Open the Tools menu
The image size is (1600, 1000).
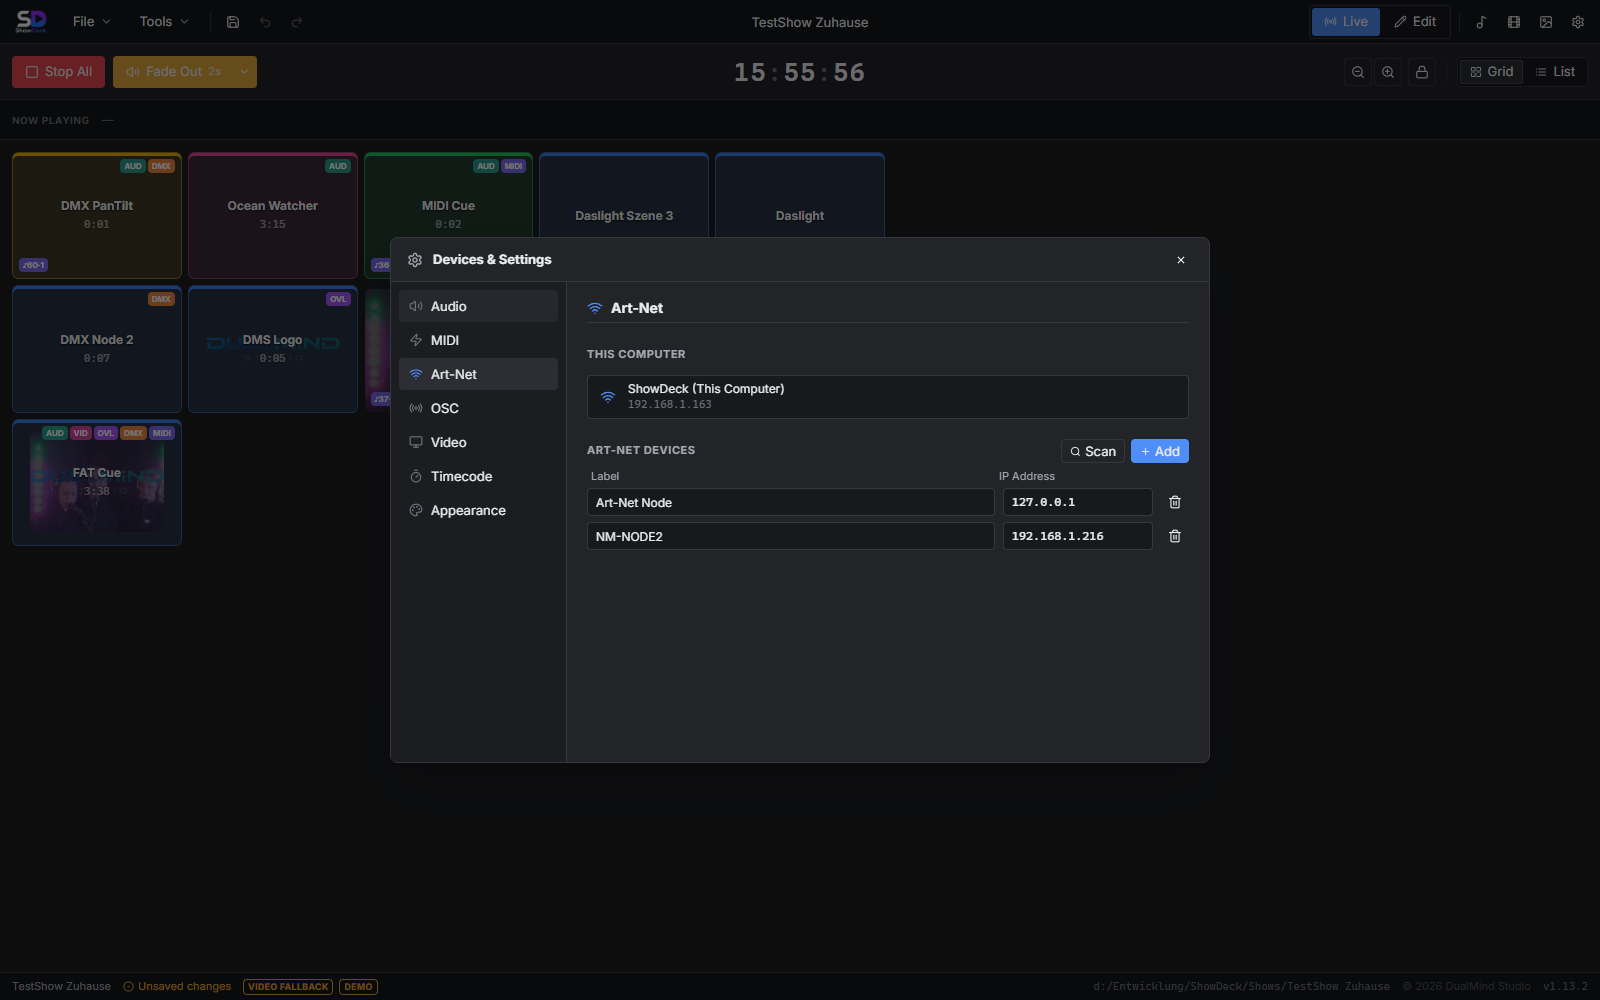pyautogui.click(x=164, y=22)
